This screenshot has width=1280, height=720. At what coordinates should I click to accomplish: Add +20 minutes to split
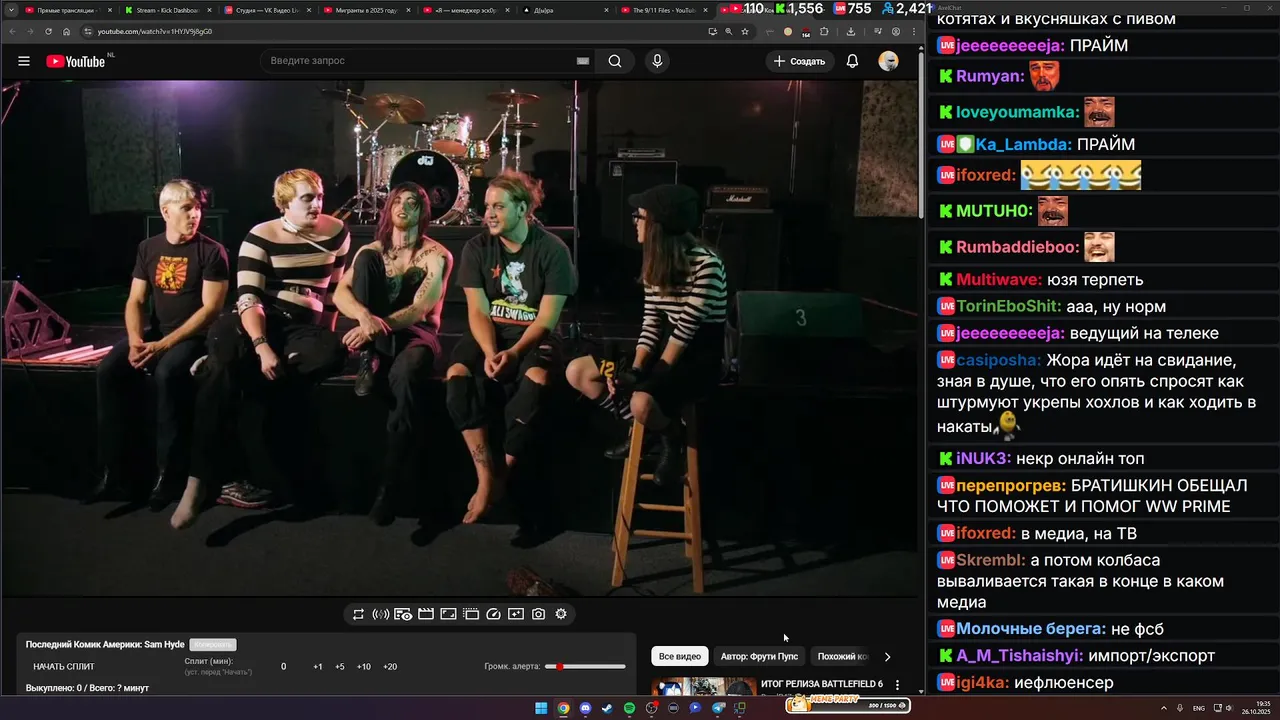pyautogui.click(x=390, y=667)
